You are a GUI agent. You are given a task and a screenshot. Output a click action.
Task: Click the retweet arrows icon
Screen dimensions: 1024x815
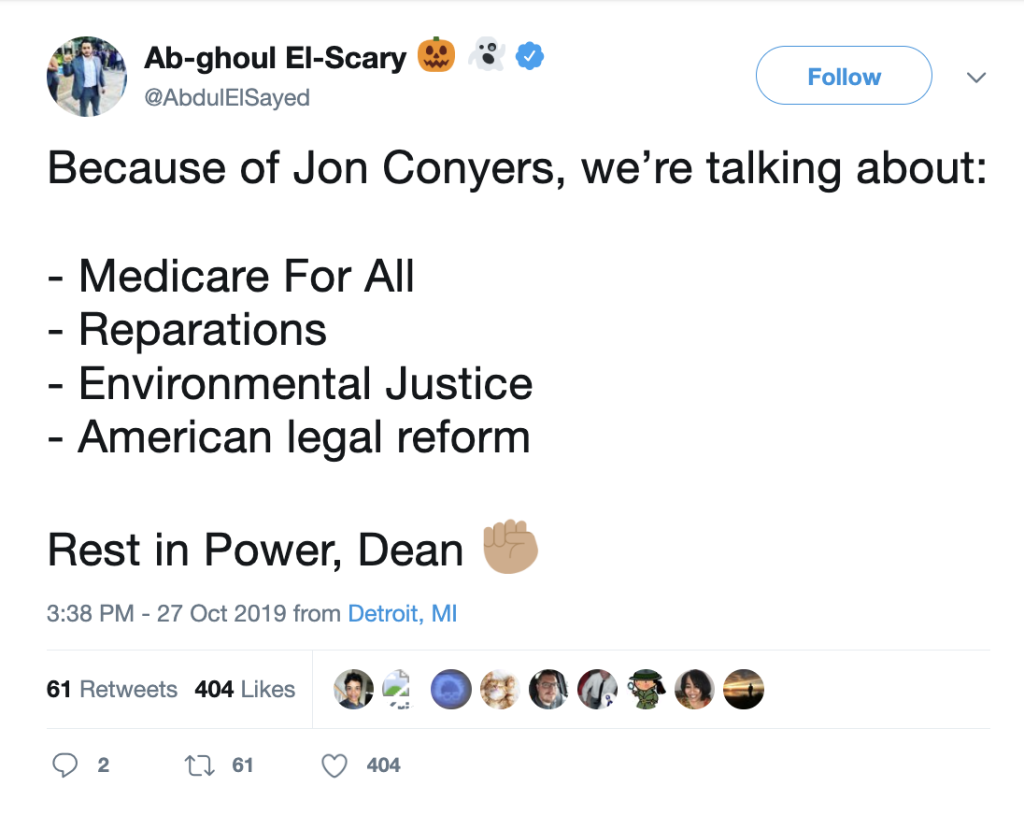tap(200, 765)
